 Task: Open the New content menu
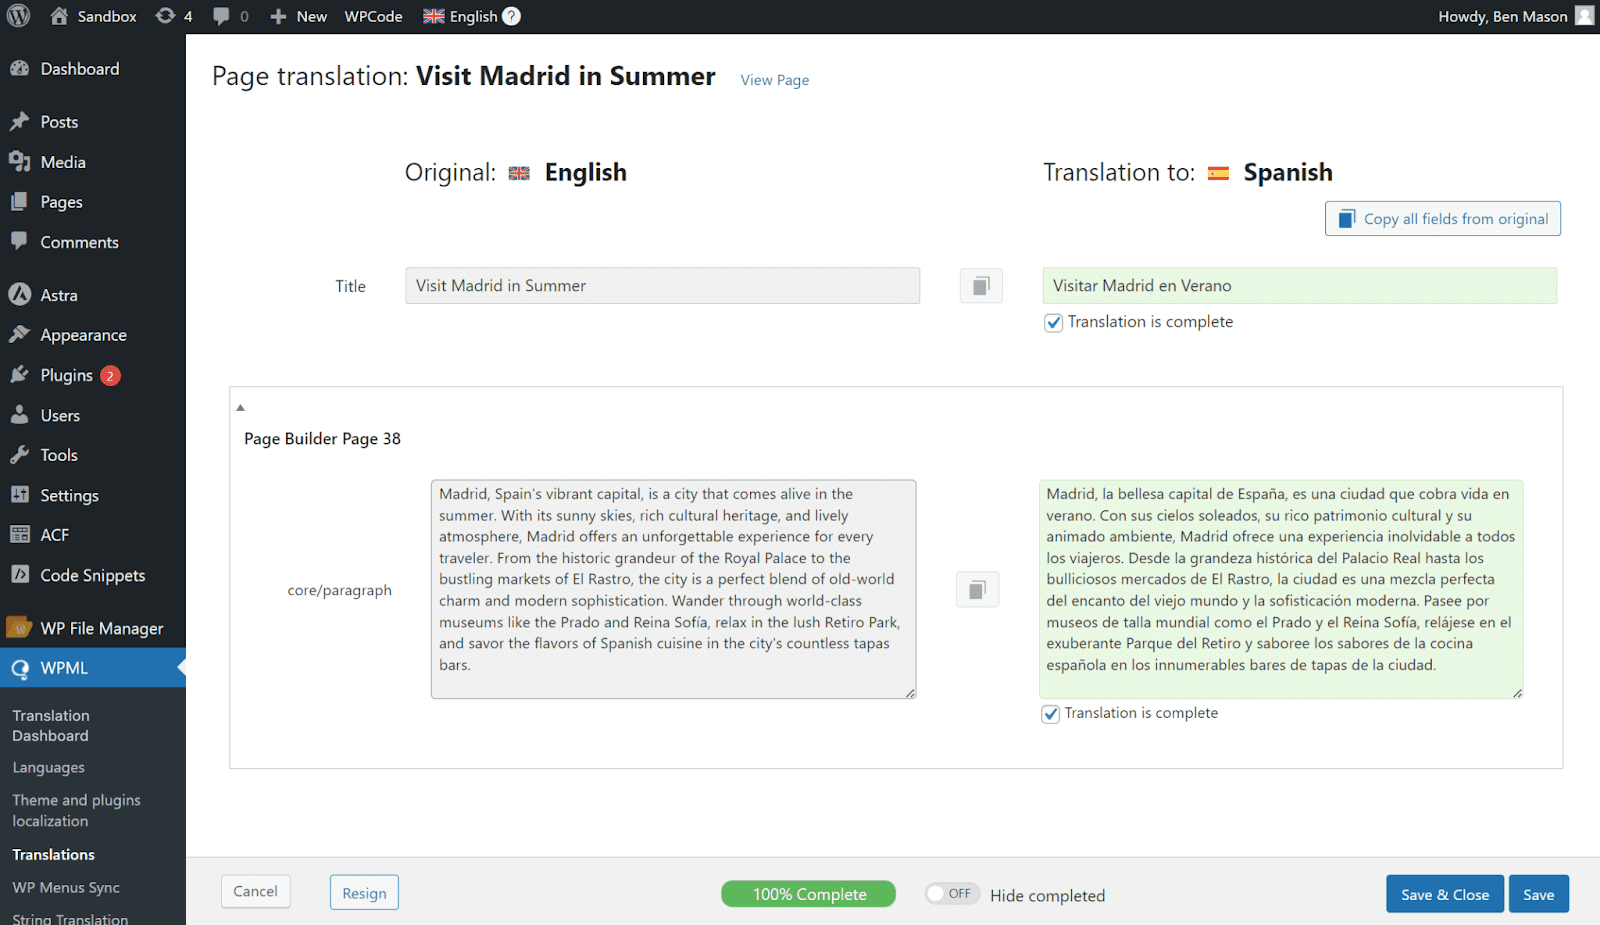click(298, 16)
